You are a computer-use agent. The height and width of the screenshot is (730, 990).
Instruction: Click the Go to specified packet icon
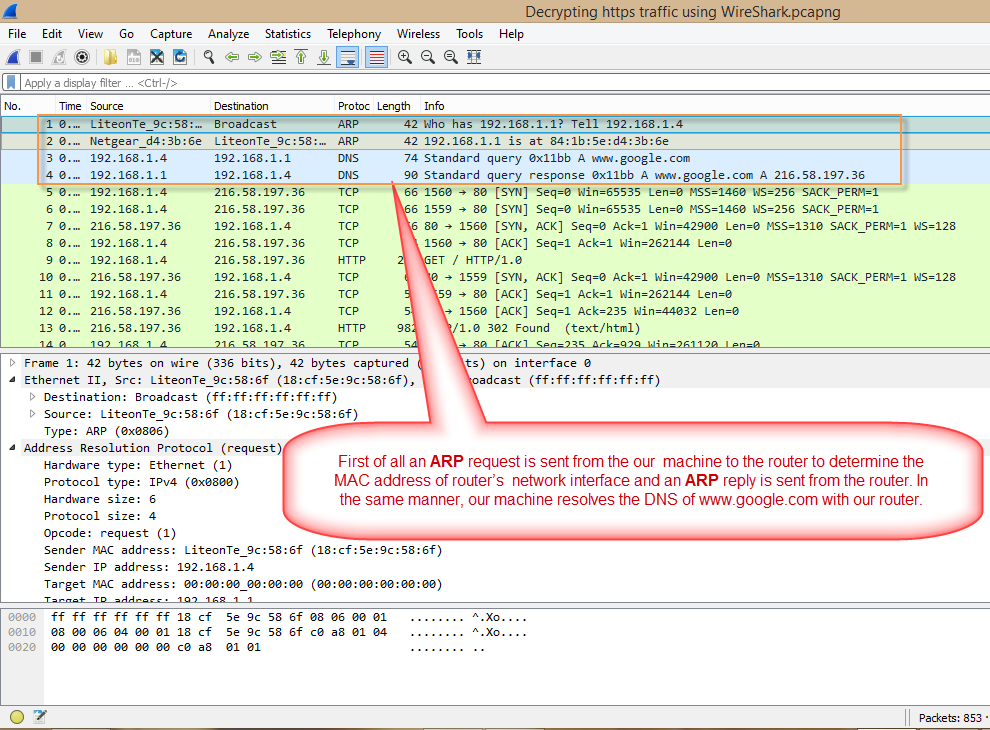click(278, 57)
